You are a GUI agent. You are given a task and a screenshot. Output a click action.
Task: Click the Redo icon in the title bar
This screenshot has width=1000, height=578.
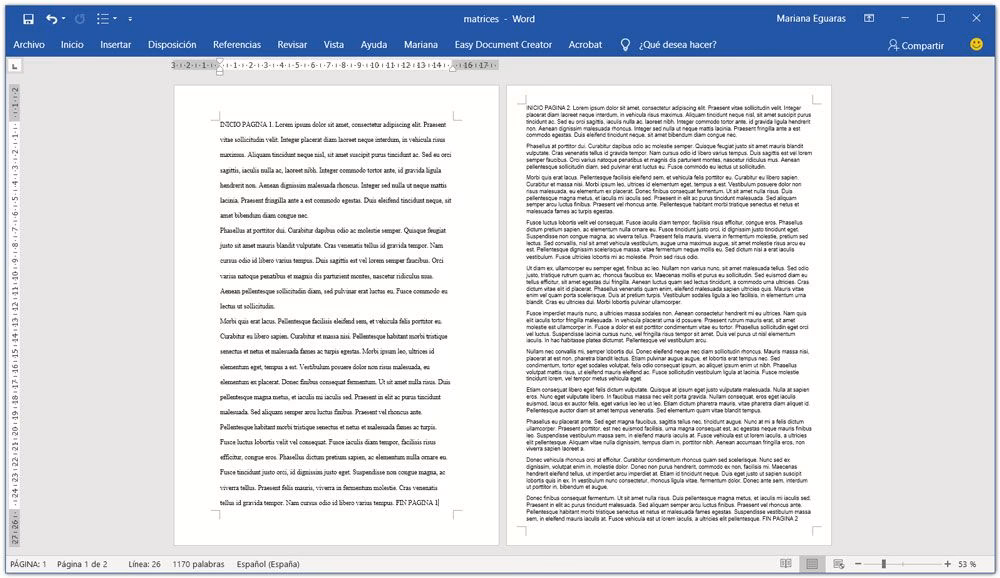click(80, 18)
